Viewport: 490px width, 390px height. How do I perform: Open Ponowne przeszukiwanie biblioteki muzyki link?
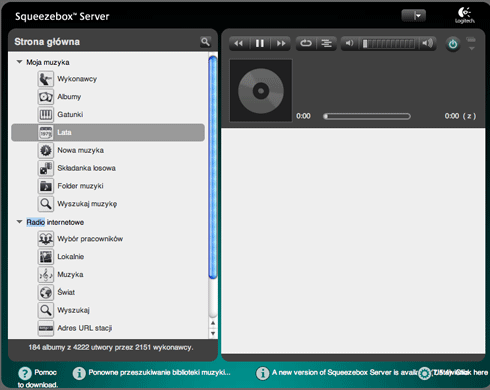159,372
